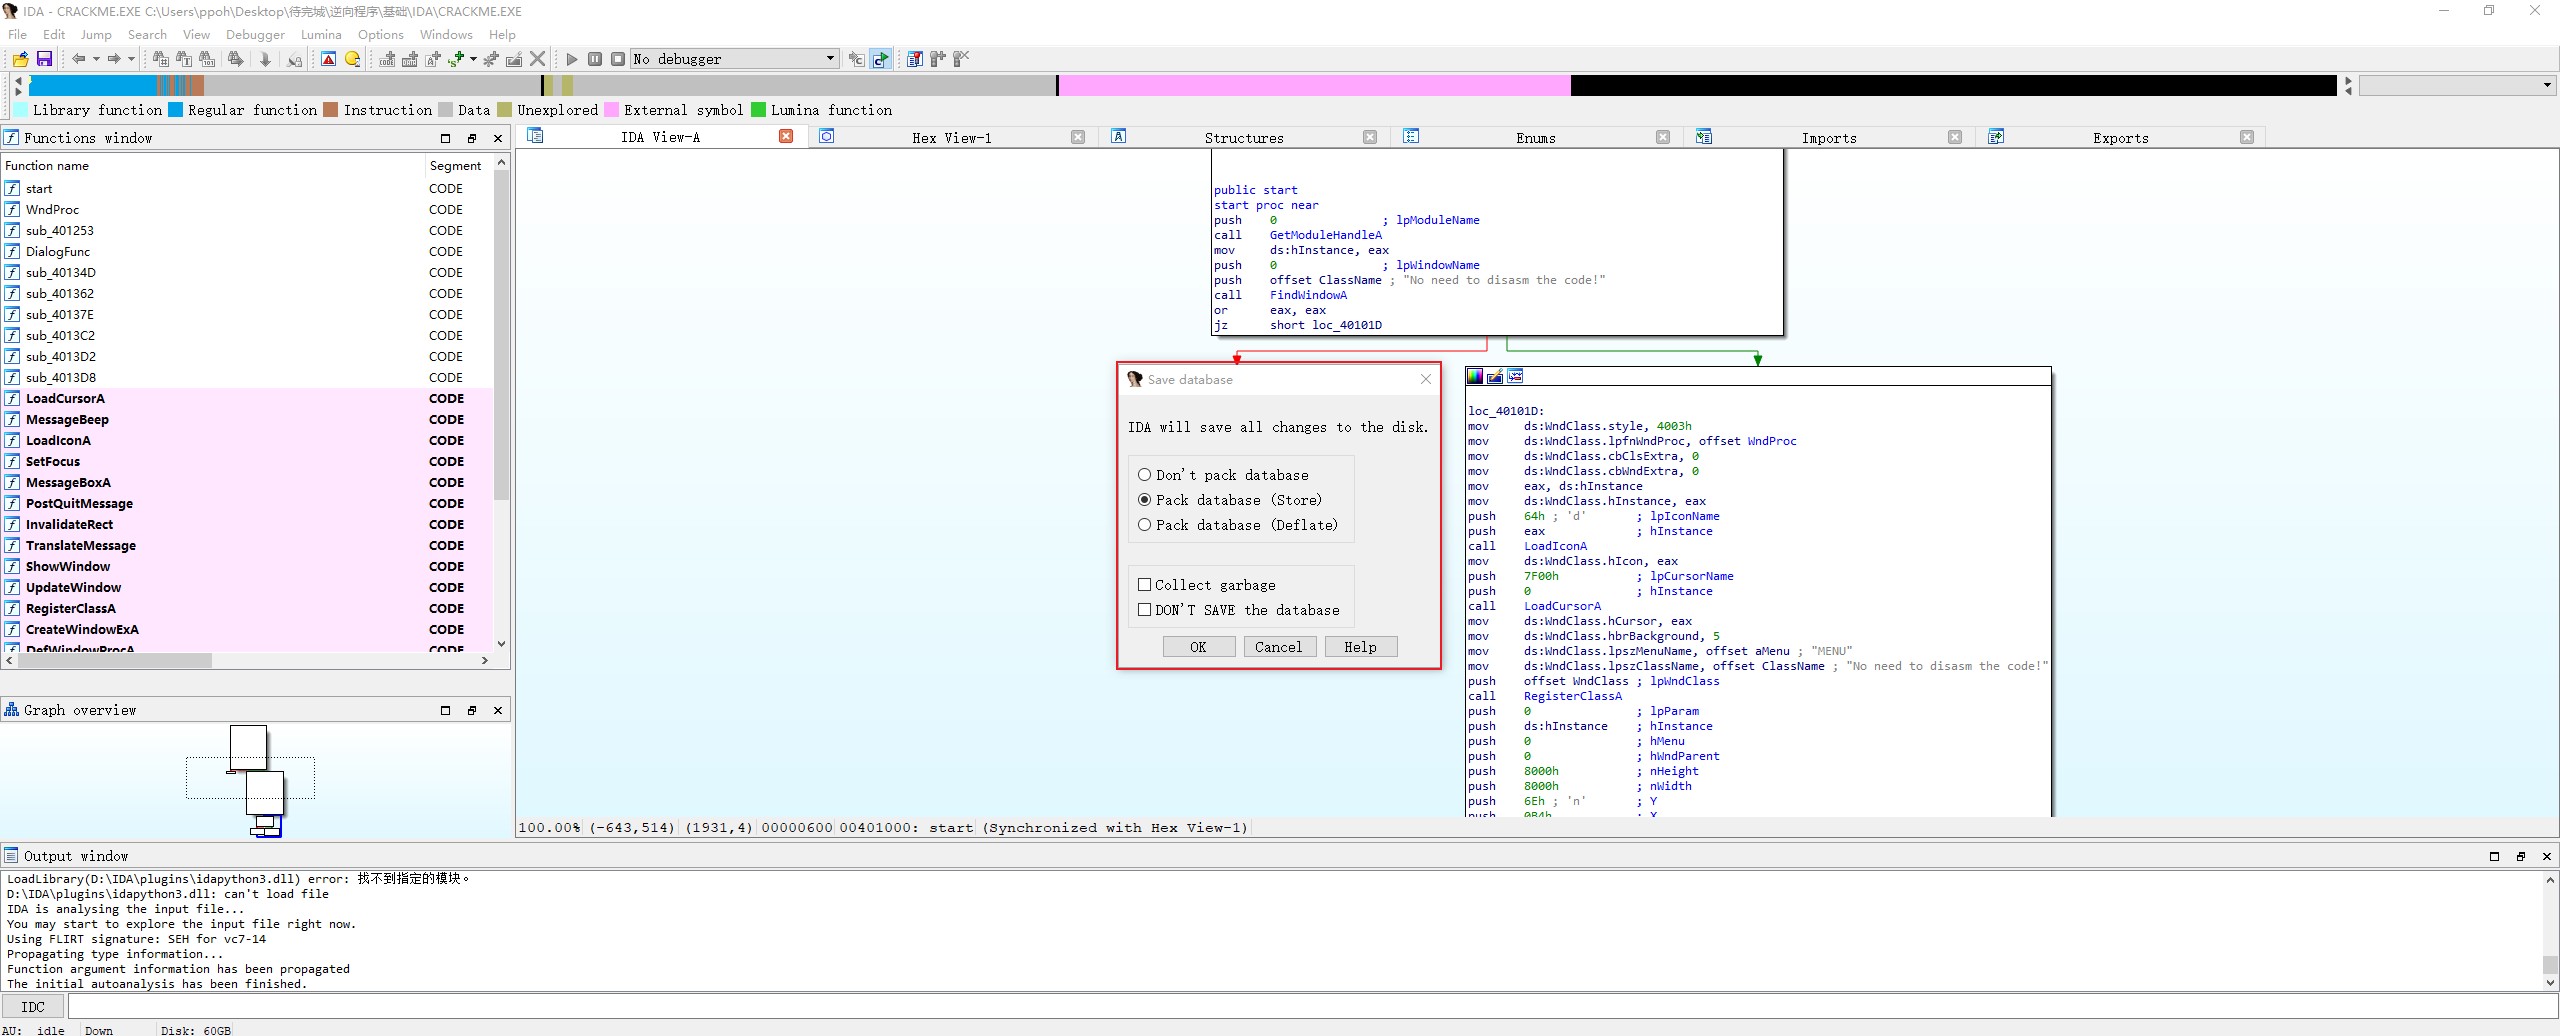Click the red warning triangle toolbar icon
This screenshot has width=2560, height=1036.
click(x=328, y=59)
